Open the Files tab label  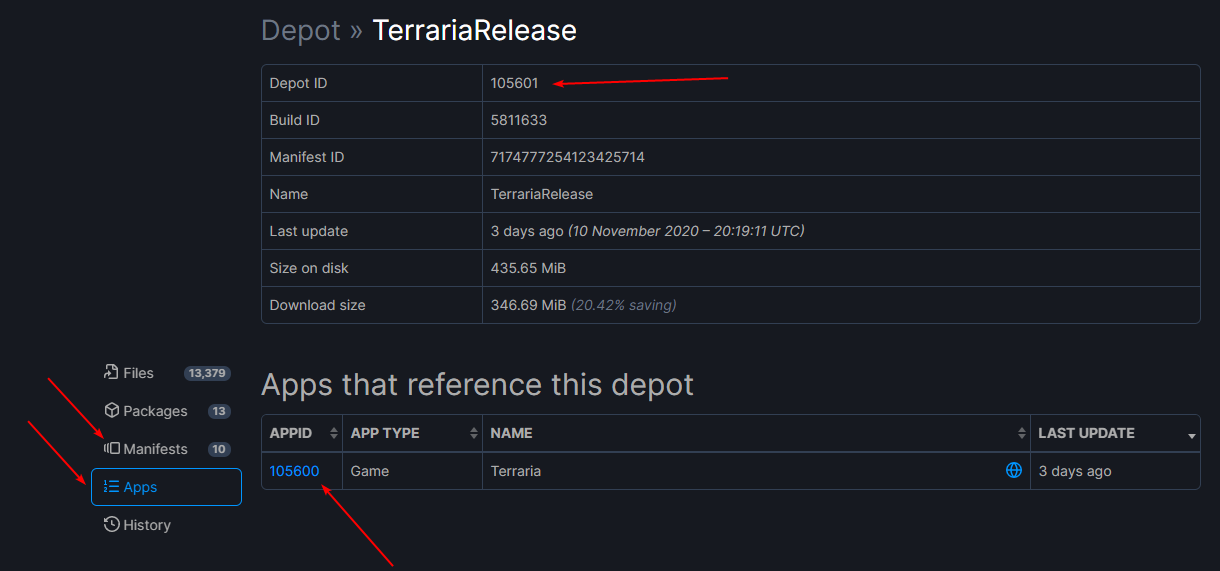point(138,373)
